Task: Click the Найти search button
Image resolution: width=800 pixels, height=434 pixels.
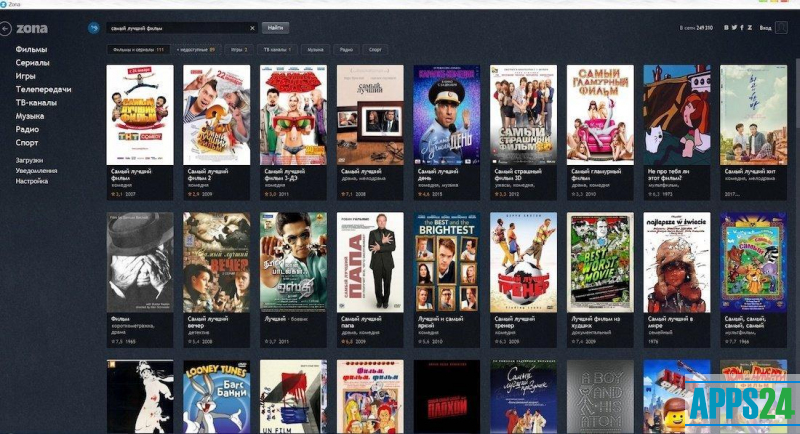Action: coord(276,28)
